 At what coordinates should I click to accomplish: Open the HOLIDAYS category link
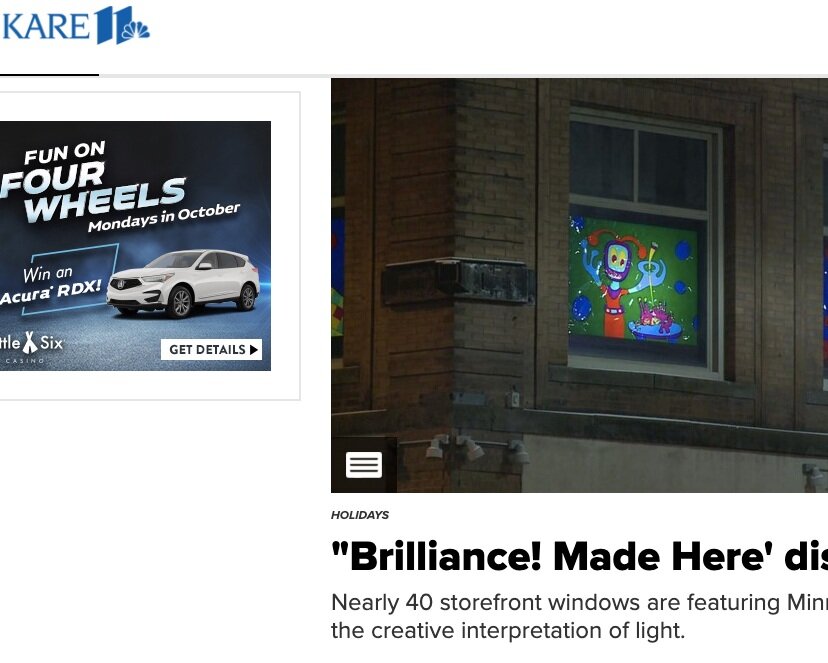[360, 515]
